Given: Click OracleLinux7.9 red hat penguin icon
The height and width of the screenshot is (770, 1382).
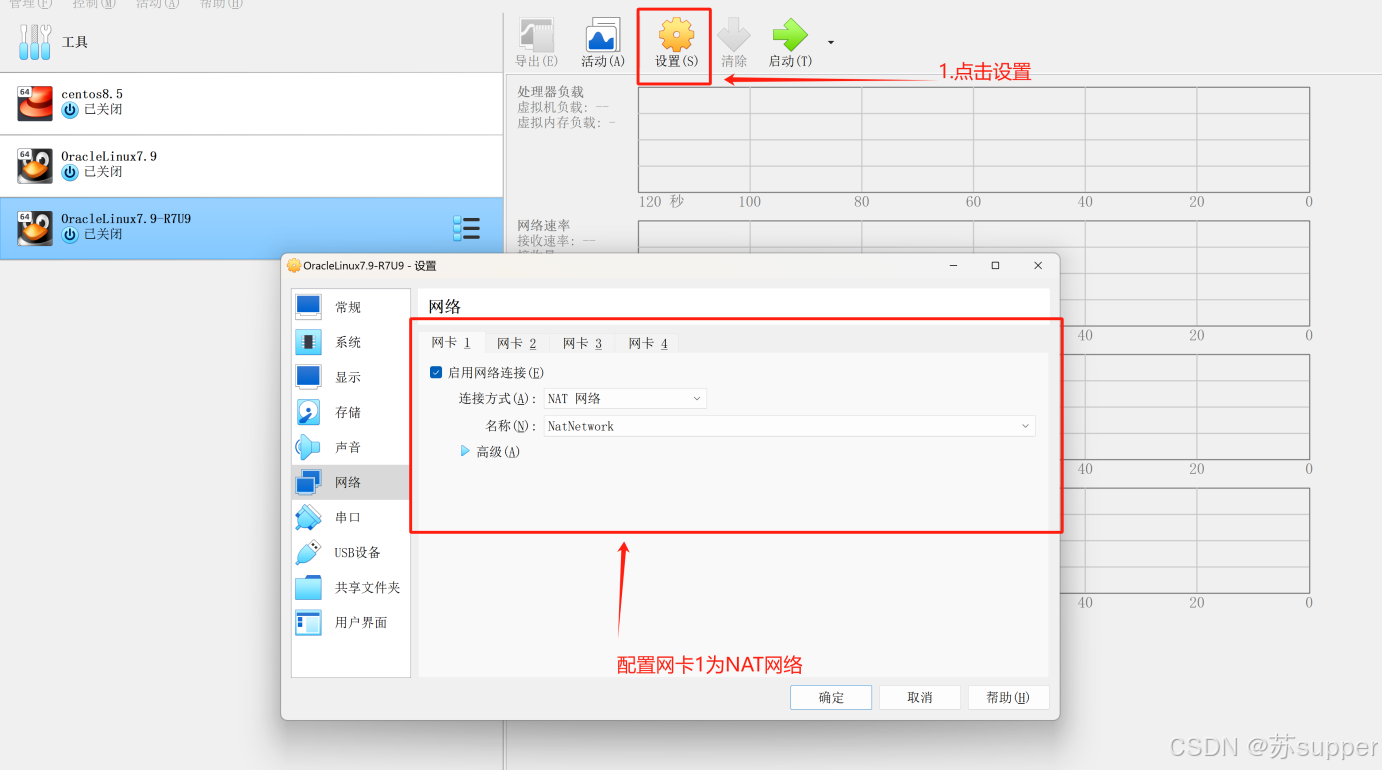Looking at the screenshot, I should pos(35,166).
